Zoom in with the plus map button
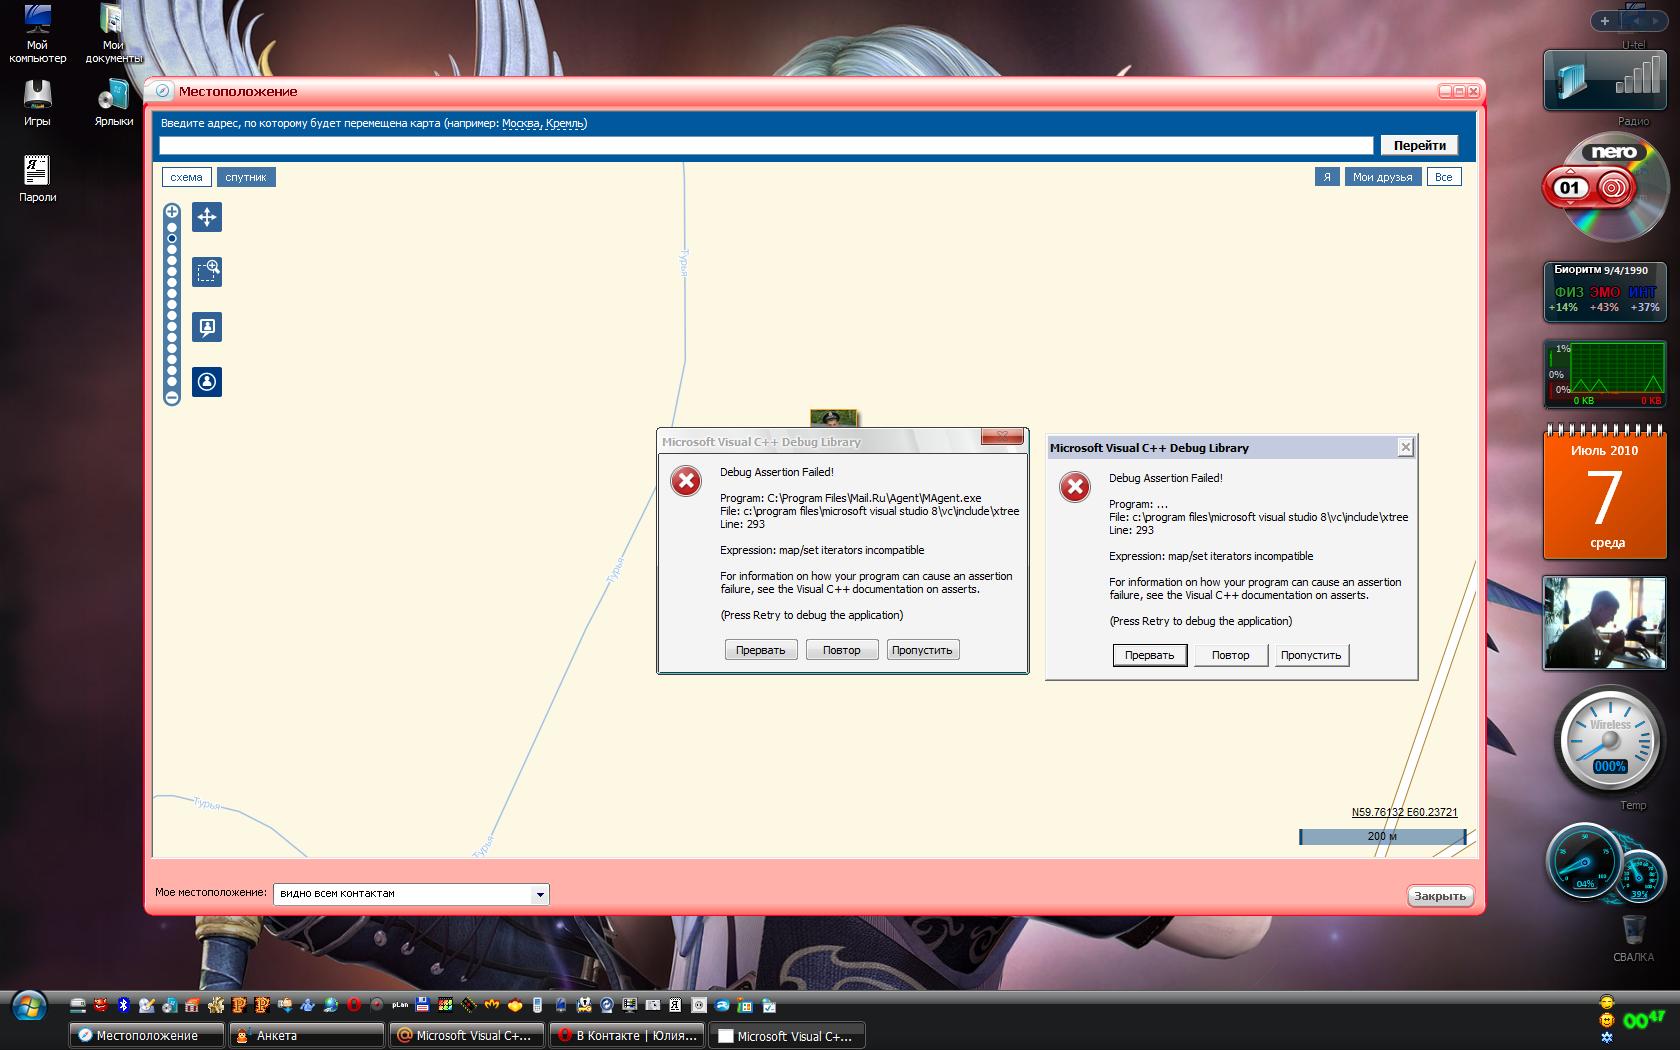This screenshot has width=1680, height=1050. click(x=172, y=212)
